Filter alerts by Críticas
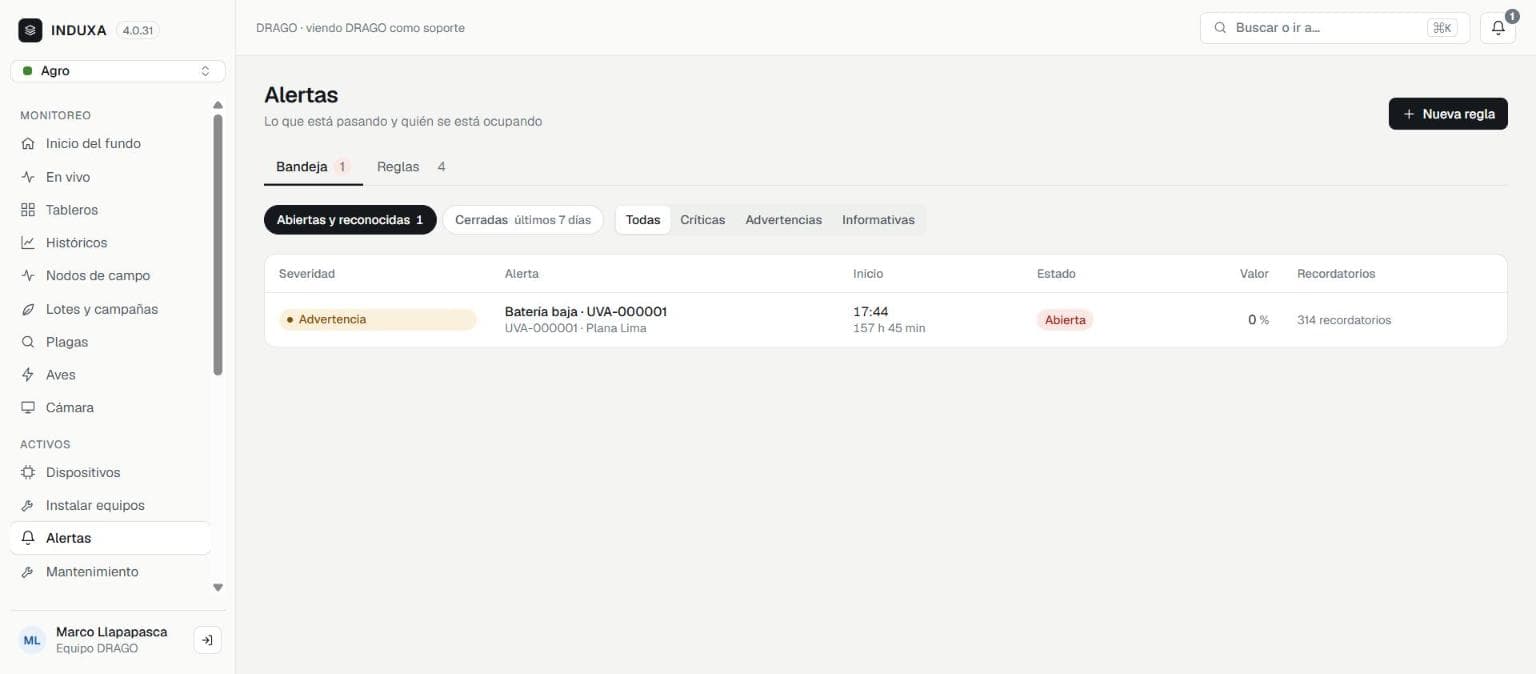 pyautogui.click(x=703, y=220)
